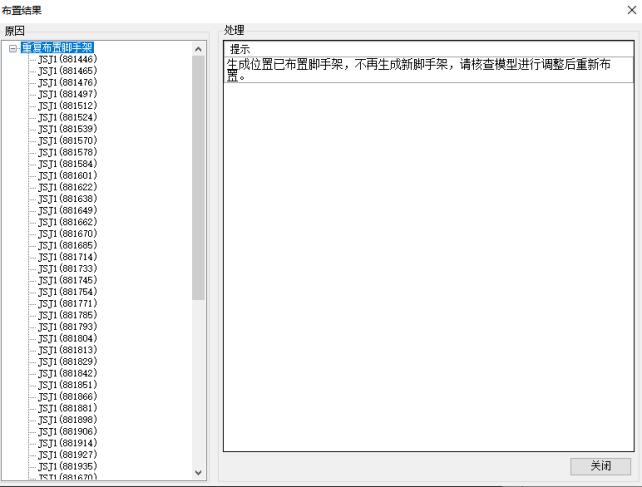Pick JSJ1(881649) from the tree

(67, 210)
